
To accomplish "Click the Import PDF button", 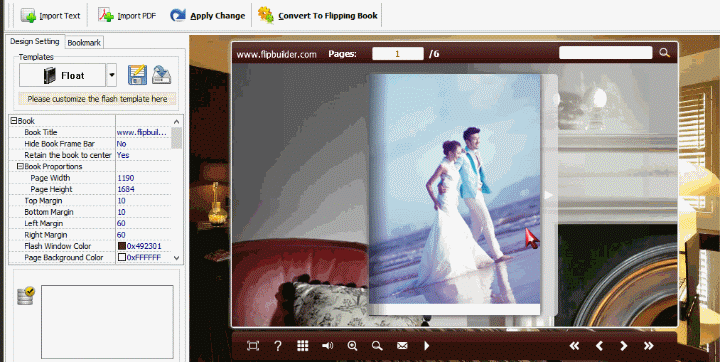I will pyautogui.click(x=127, y=16).
